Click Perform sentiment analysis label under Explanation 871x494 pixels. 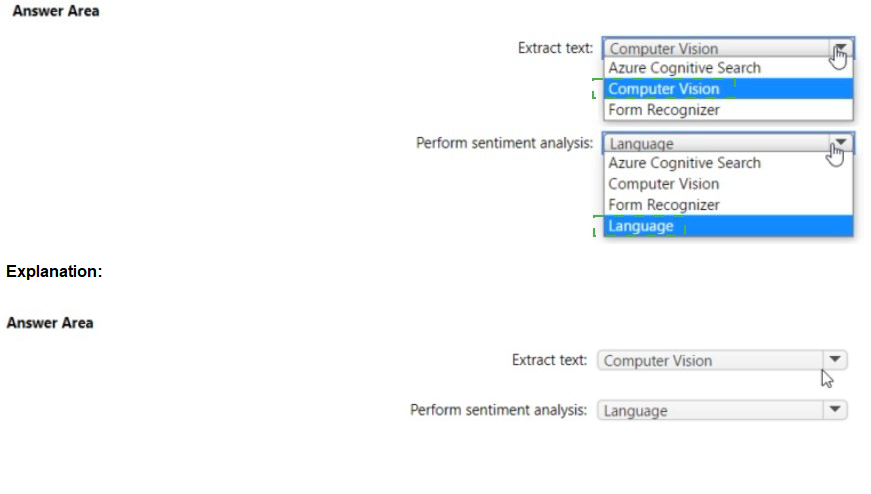point(499,410)
